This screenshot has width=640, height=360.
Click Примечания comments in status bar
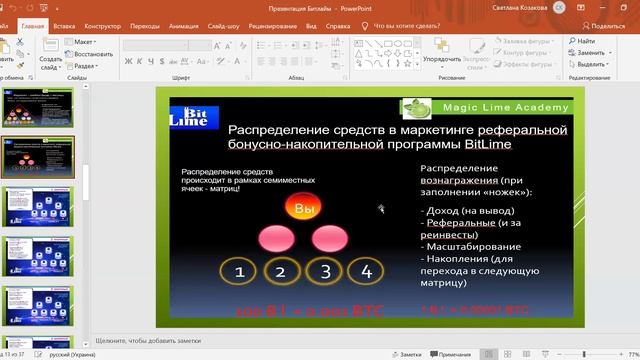[450, 355]
